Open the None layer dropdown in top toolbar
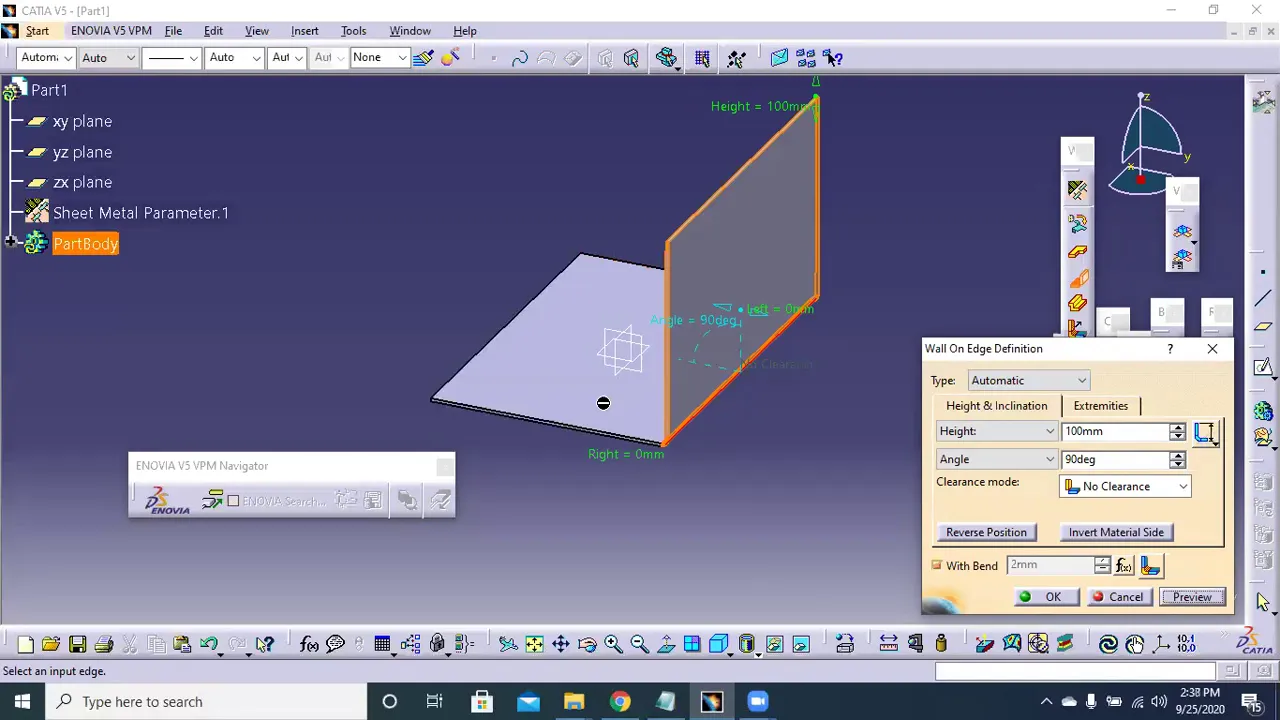 [x=379, y=58]
